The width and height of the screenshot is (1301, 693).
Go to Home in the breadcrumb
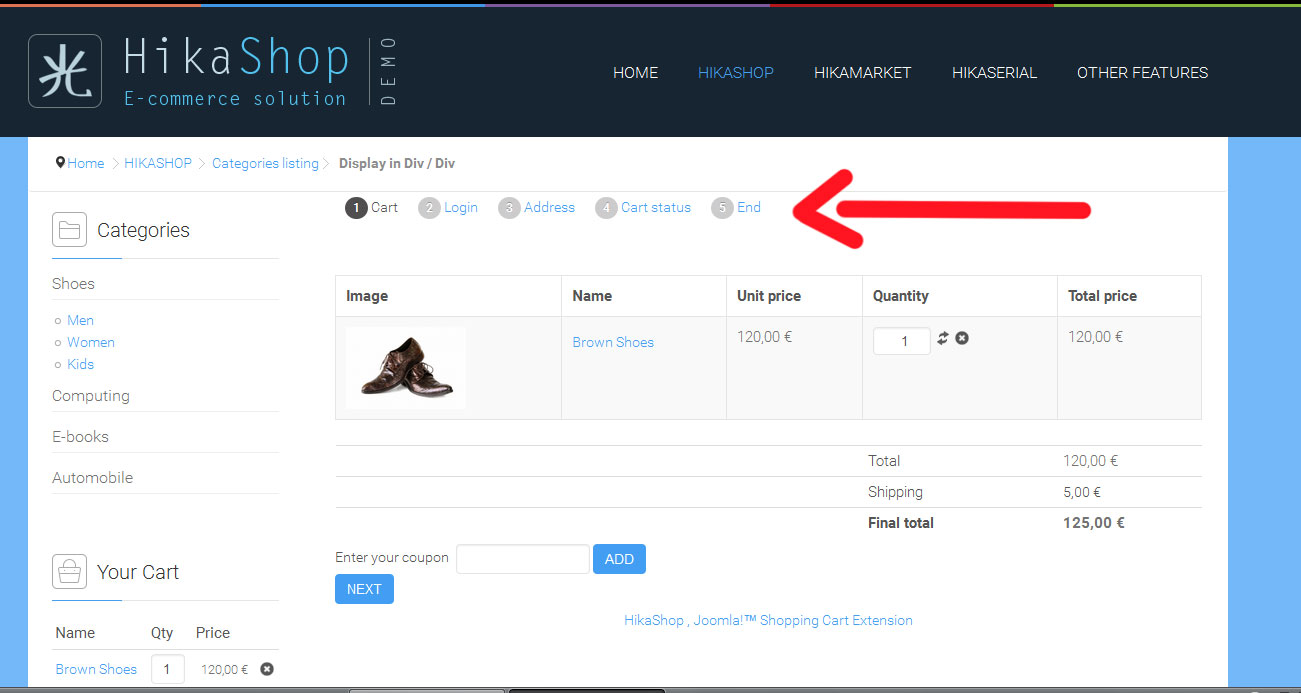click(86, 163)
